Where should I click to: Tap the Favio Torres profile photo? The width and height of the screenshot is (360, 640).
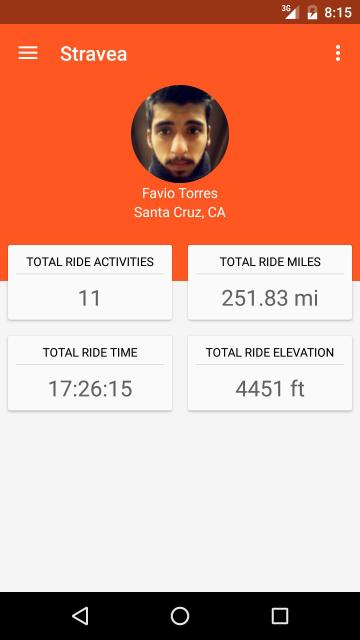click(x=180, y=133)
